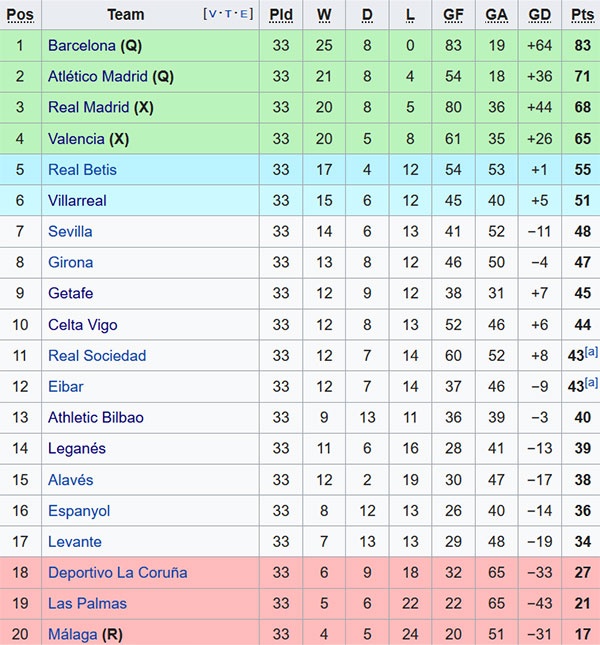This screenshot has height=645, width=600.
Task: Click the Pts column header
Action: (x=582, y=15)
